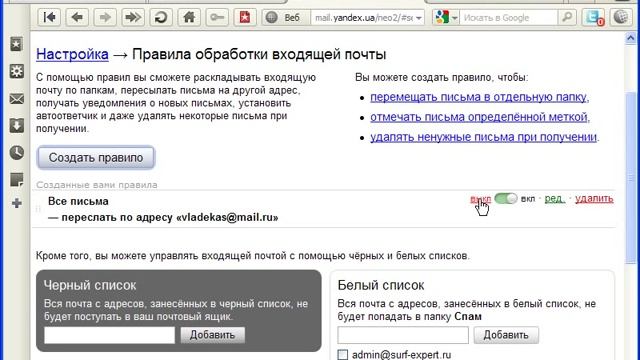Click удалить link to delete rule
This screenshot has height=360, width=640.
tap(594, 199)
